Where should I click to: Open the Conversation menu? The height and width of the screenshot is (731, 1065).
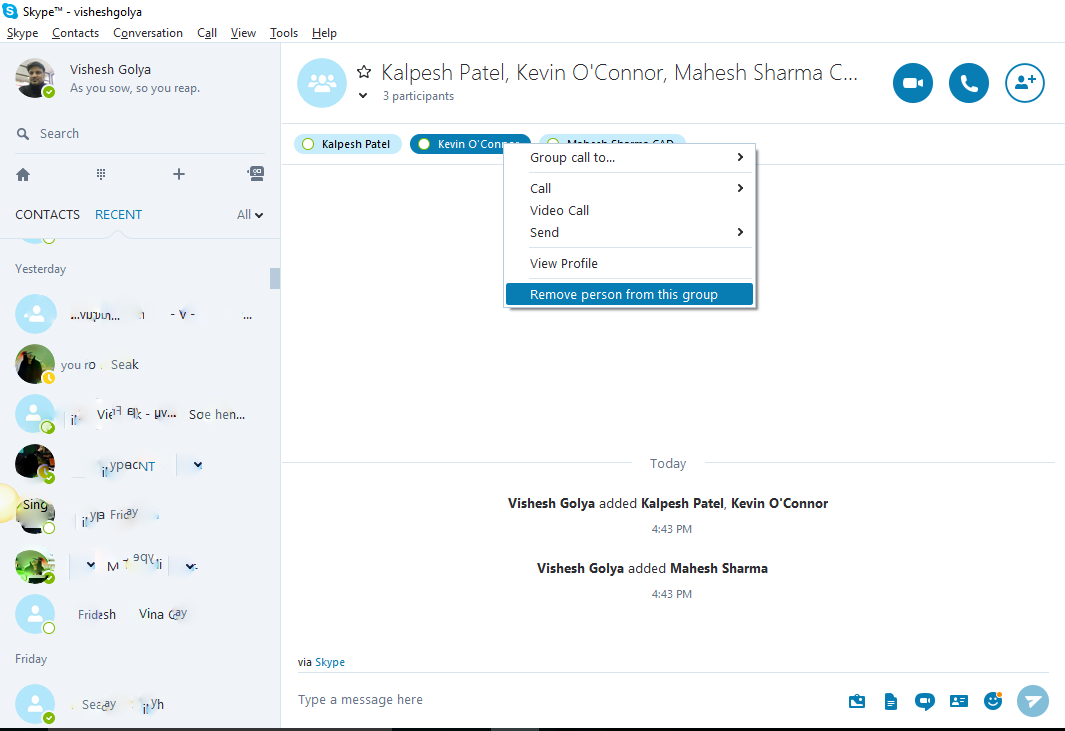point(147,33)
